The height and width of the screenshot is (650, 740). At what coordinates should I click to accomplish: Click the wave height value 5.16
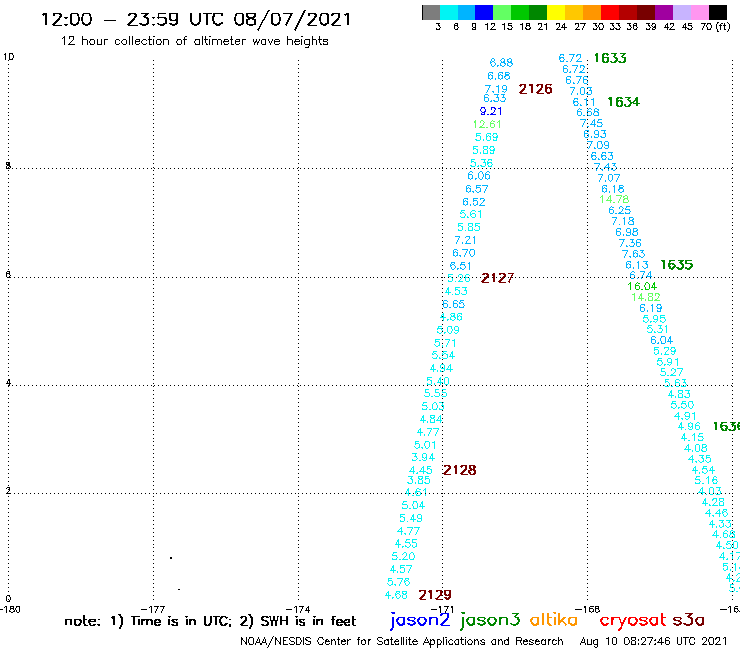coord(706,481)
